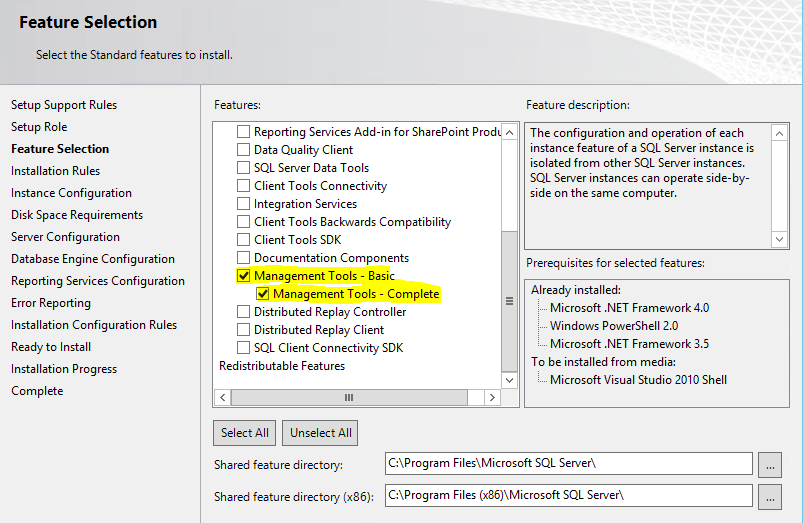Select Microsoft Visual Studio 2010 Shell entry

(638, 380)
